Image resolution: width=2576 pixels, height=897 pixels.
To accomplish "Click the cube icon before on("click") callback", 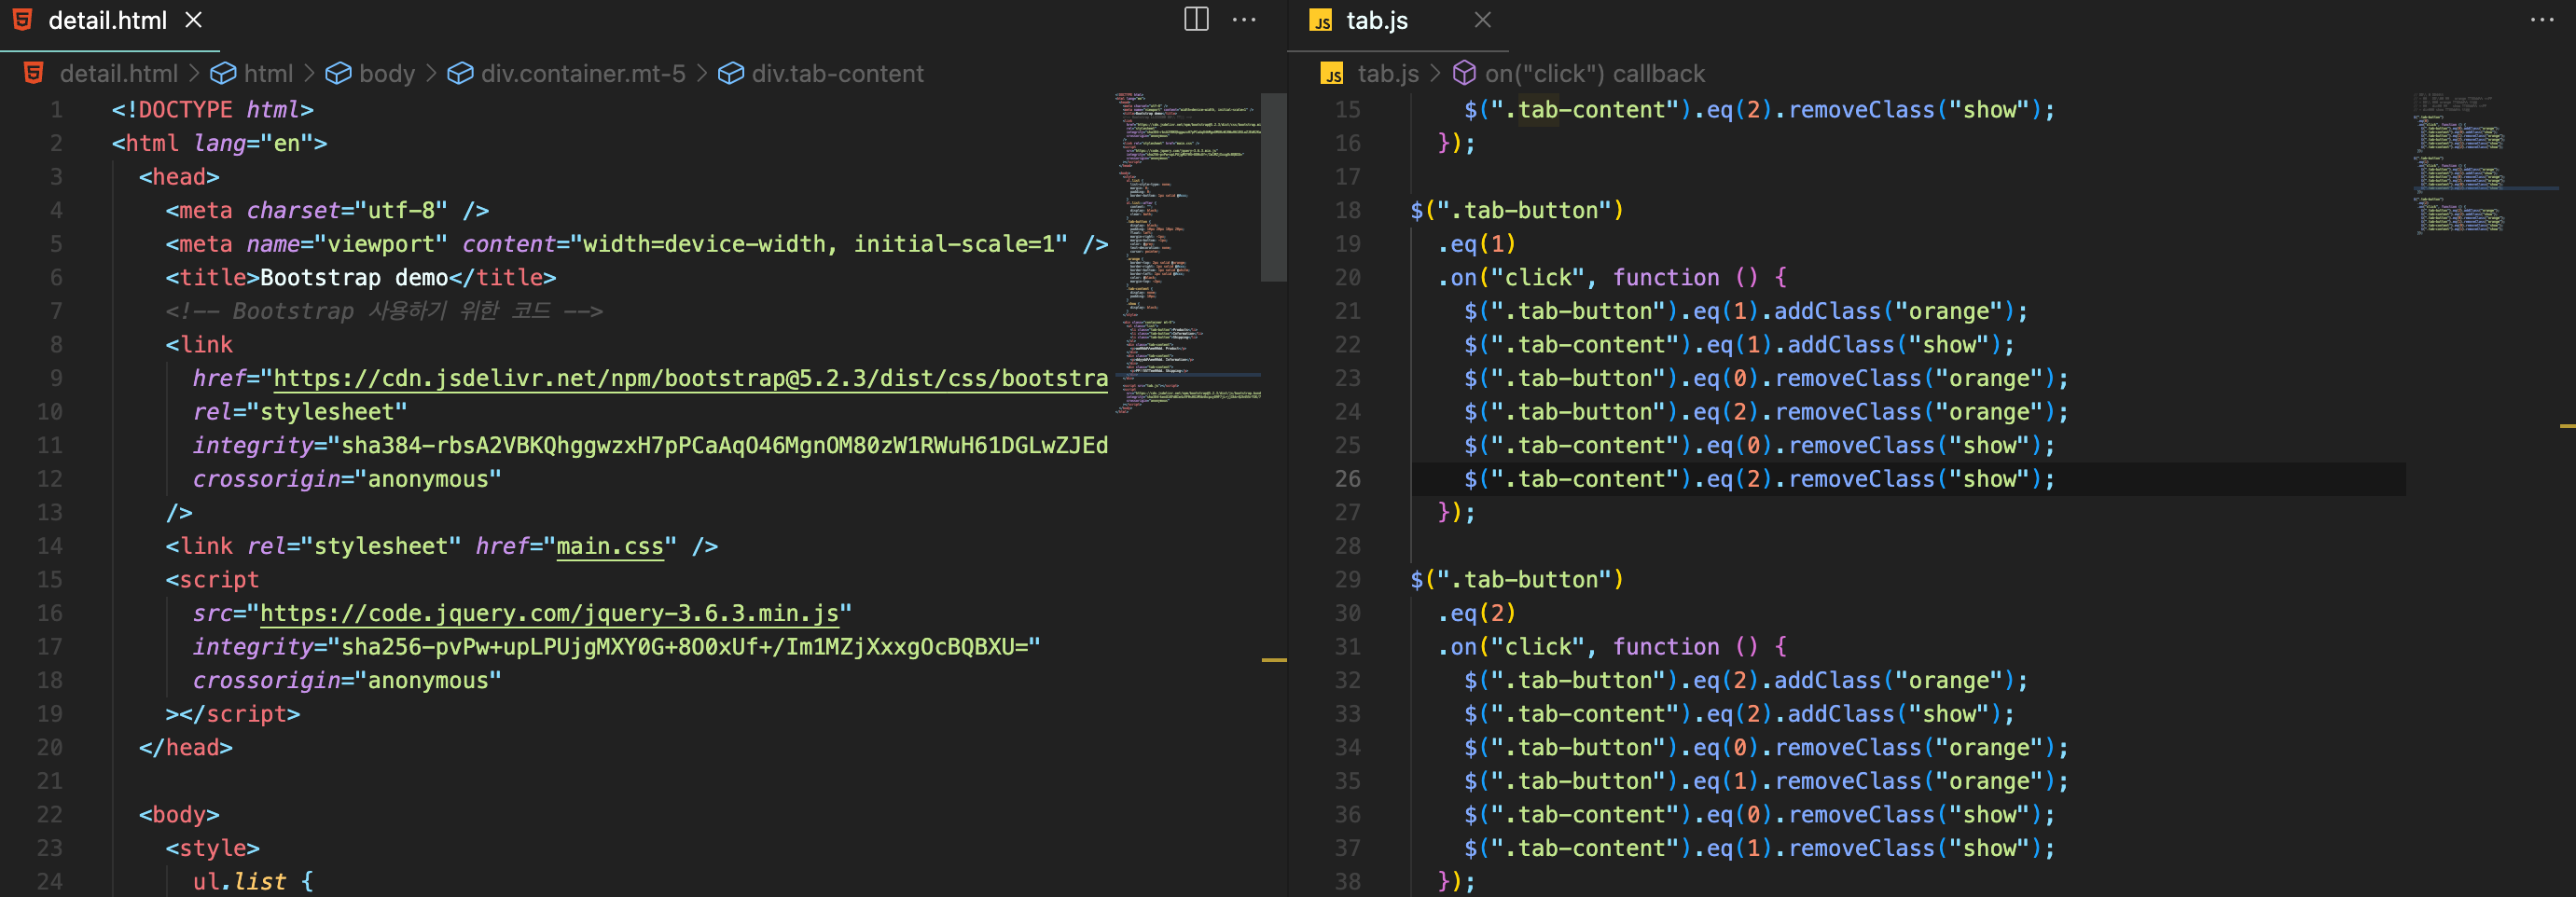I will (1464, 73).
